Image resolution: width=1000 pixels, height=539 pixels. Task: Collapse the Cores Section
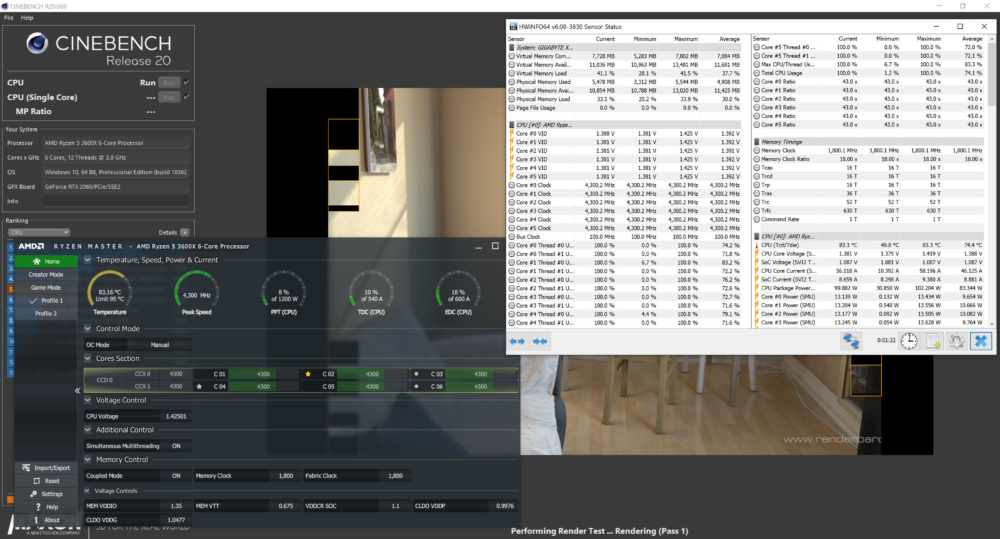pyautogui.click(x=88, y=358)
